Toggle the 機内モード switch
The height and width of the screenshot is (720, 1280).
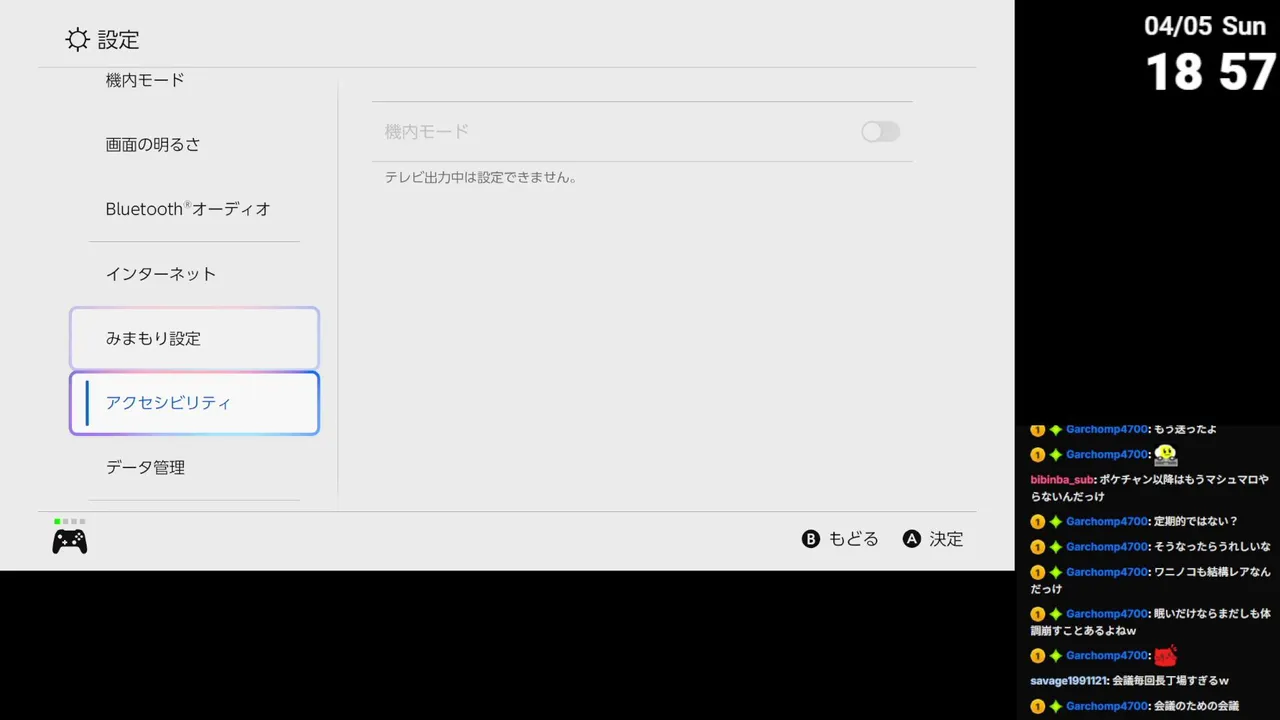click(881, 131)
